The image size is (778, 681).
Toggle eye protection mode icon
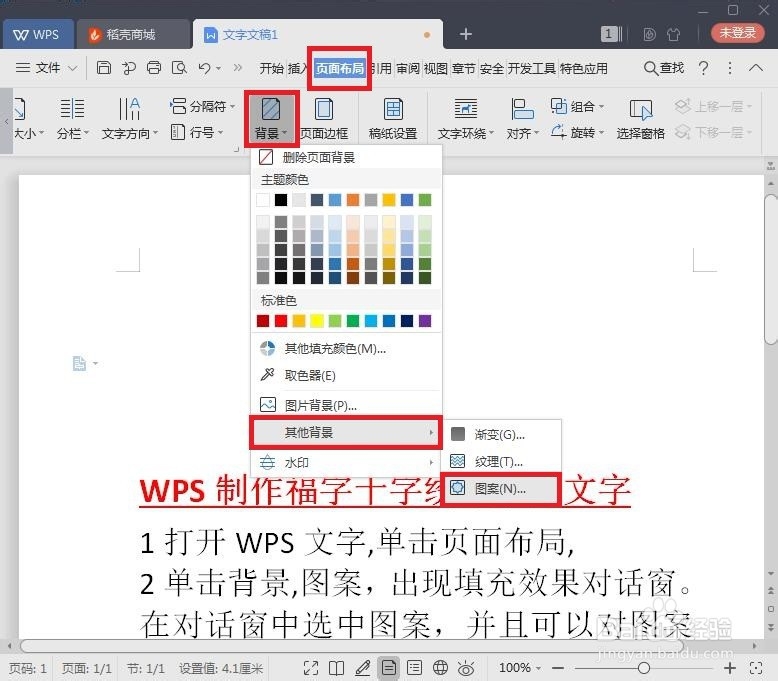tap(466, 669)
